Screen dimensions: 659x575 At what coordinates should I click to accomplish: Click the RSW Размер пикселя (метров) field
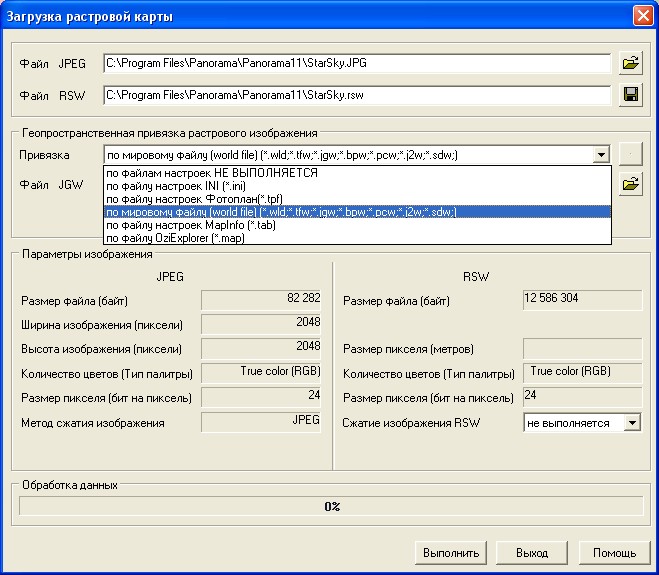(582, 348)
